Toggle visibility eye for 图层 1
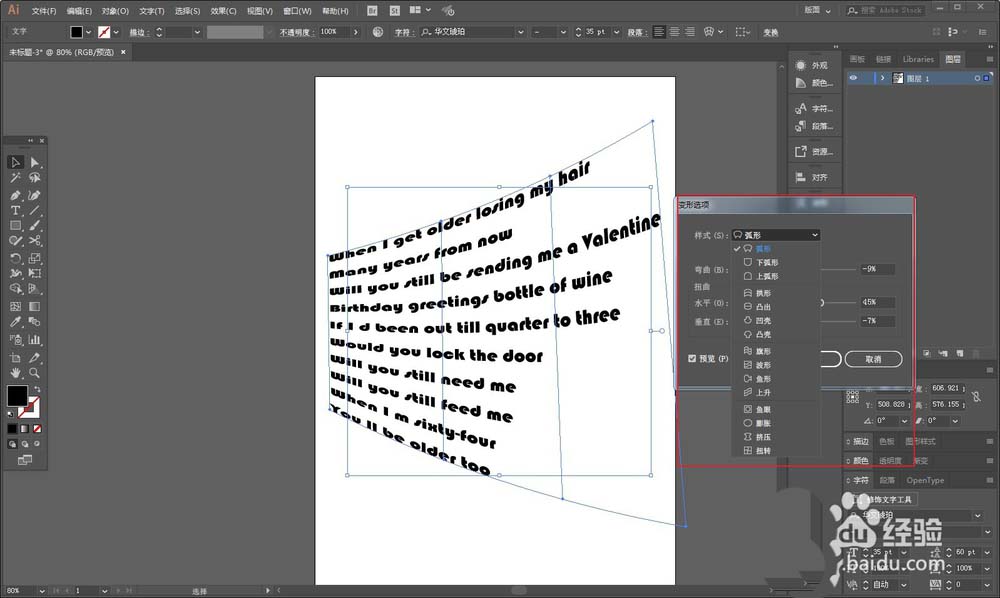The width and height of the screenshot is (1000, 598). click(853, 78)
